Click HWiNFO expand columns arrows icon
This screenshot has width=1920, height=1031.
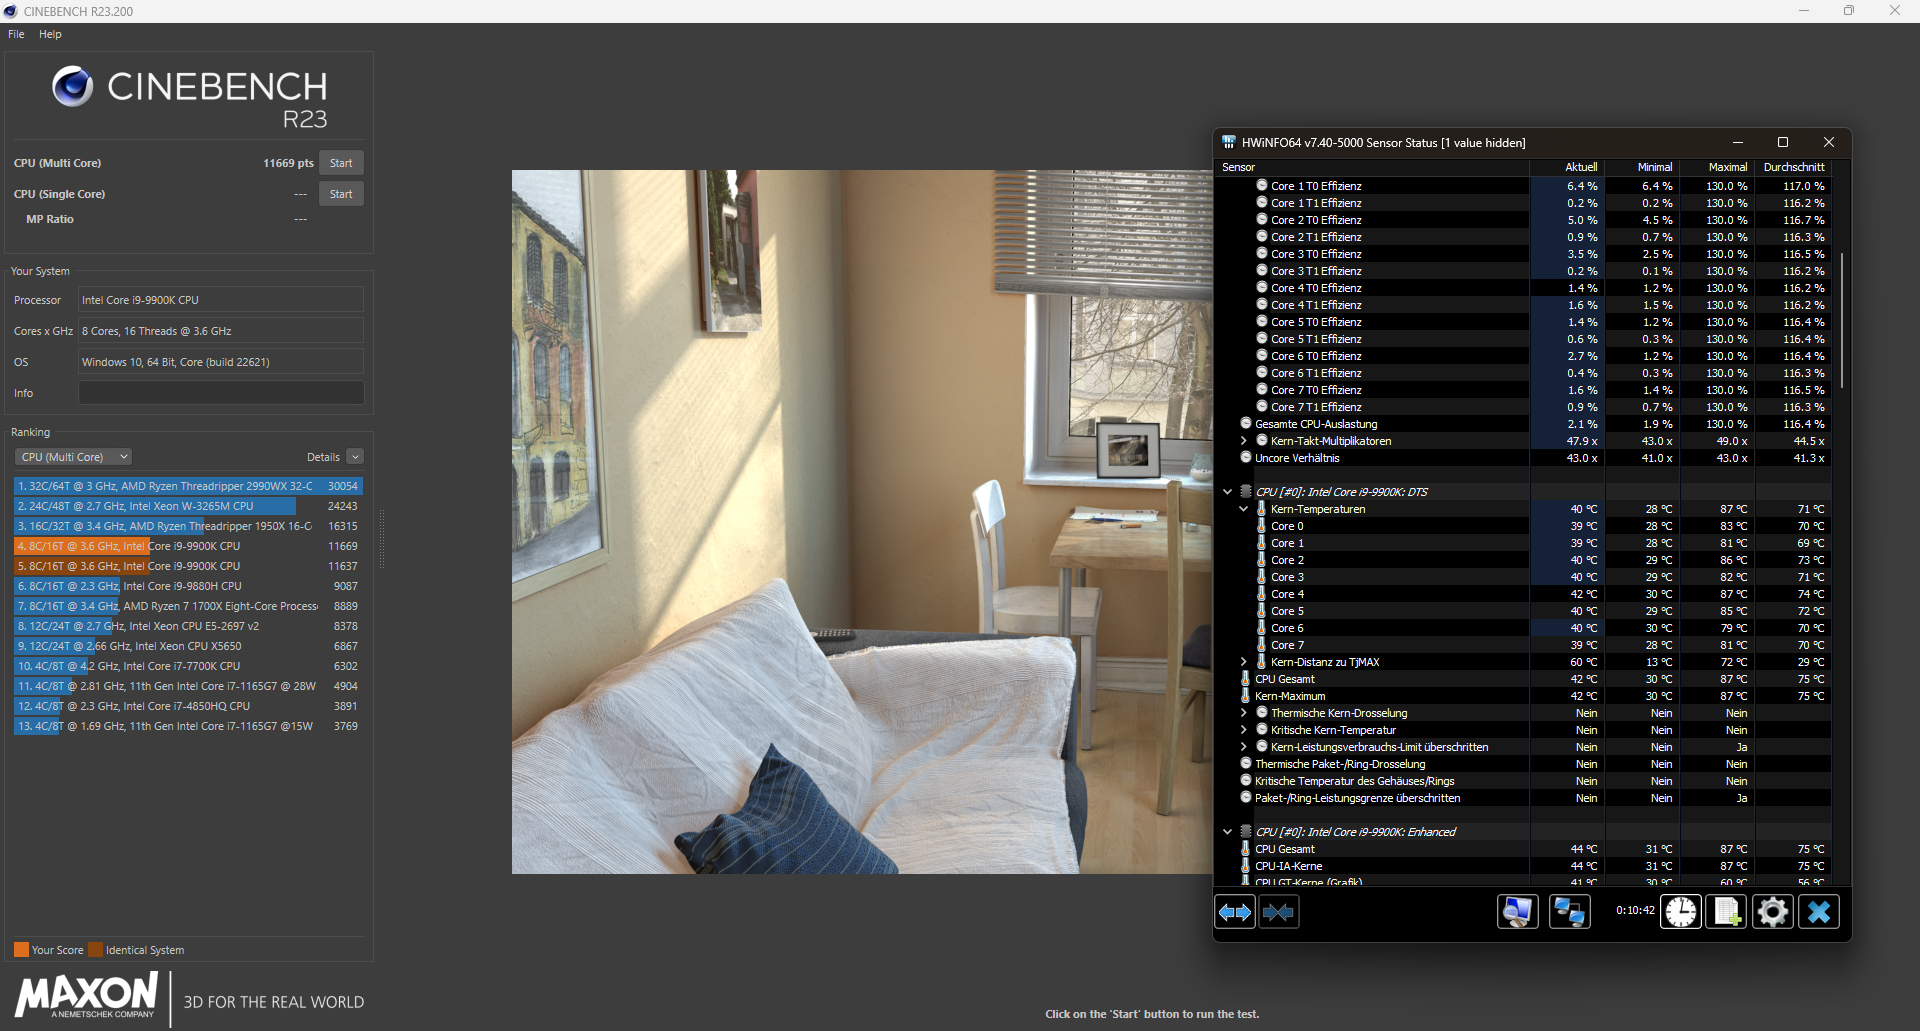(1235, 912)
